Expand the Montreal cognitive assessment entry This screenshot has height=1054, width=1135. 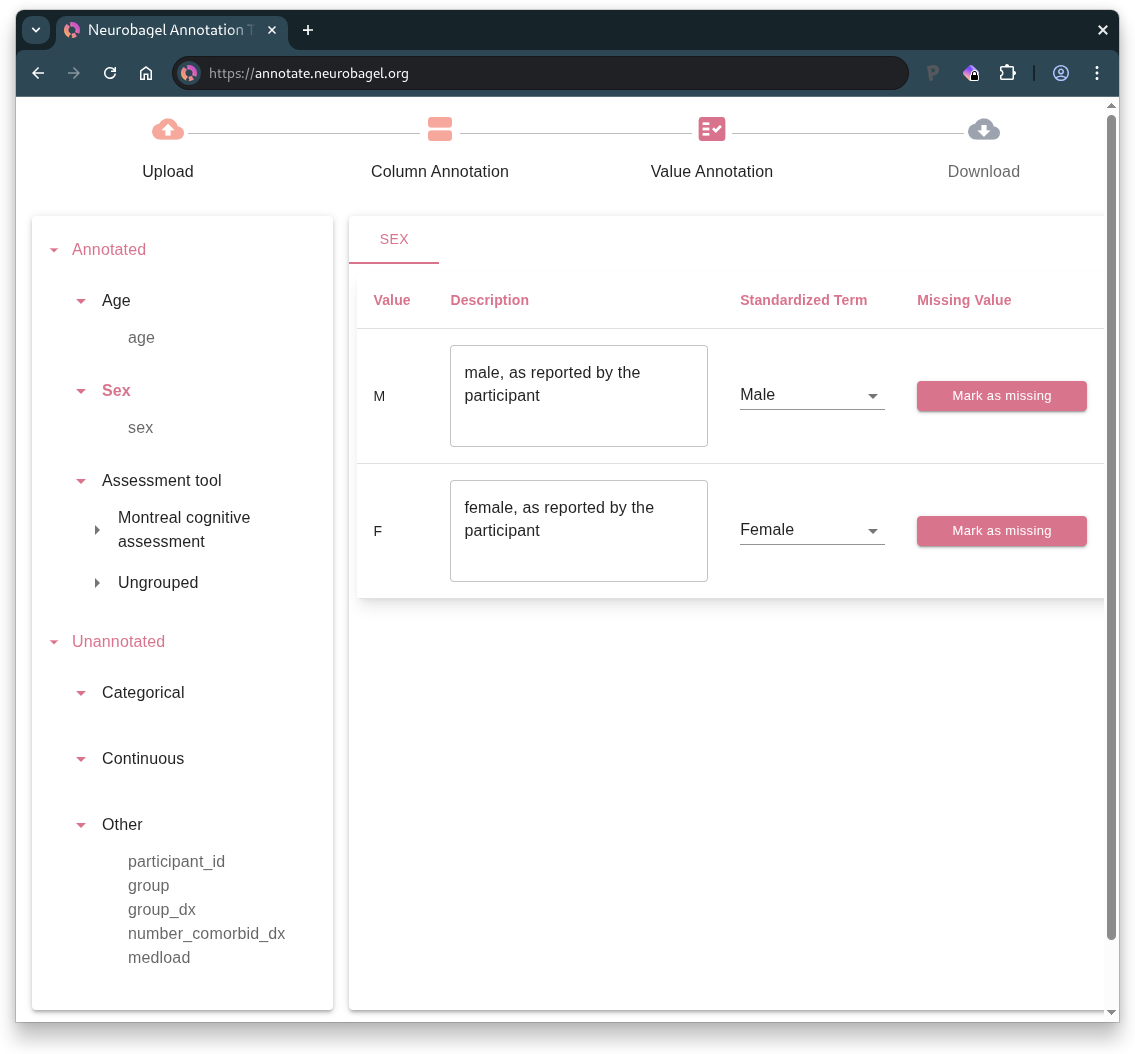click(x=97, y=530)
